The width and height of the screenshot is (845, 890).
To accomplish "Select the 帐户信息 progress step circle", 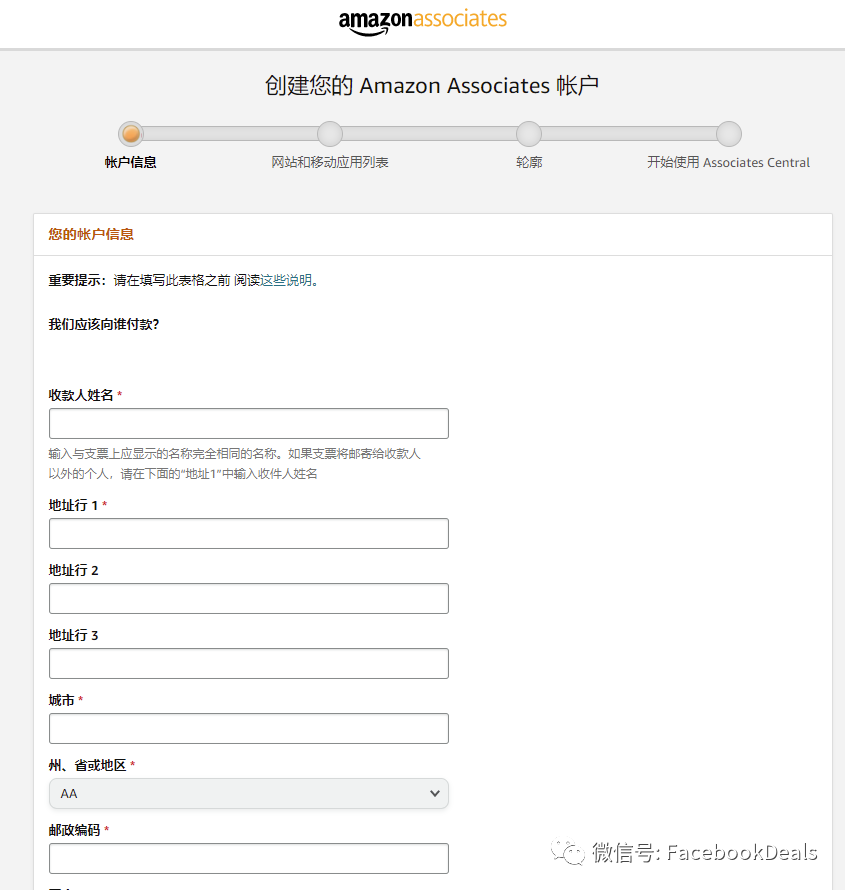I will click(x=131, y=134).
